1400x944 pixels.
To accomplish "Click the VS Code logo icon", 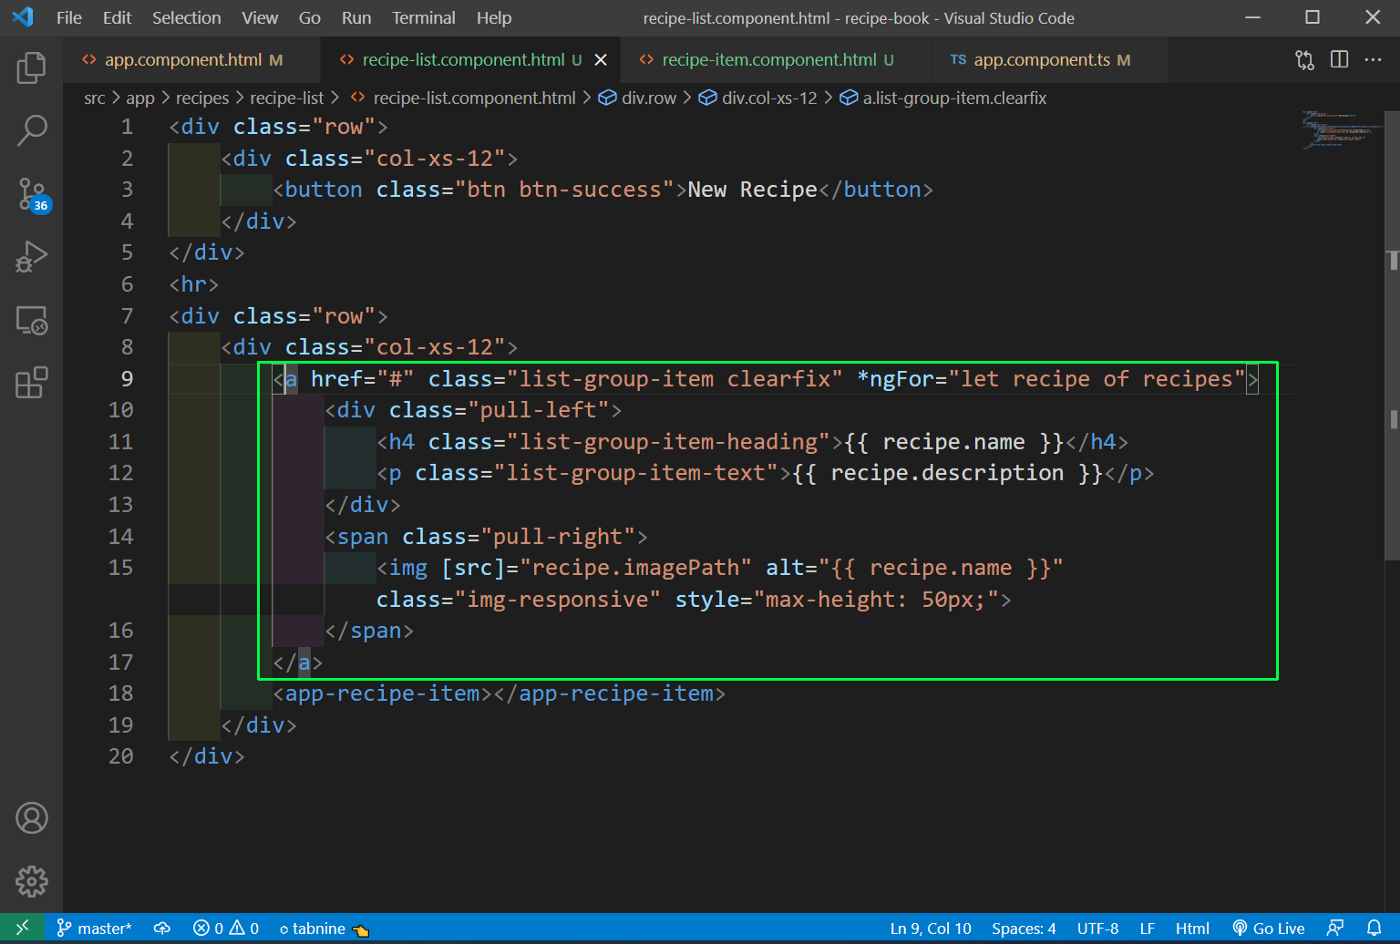I will 22,18.
